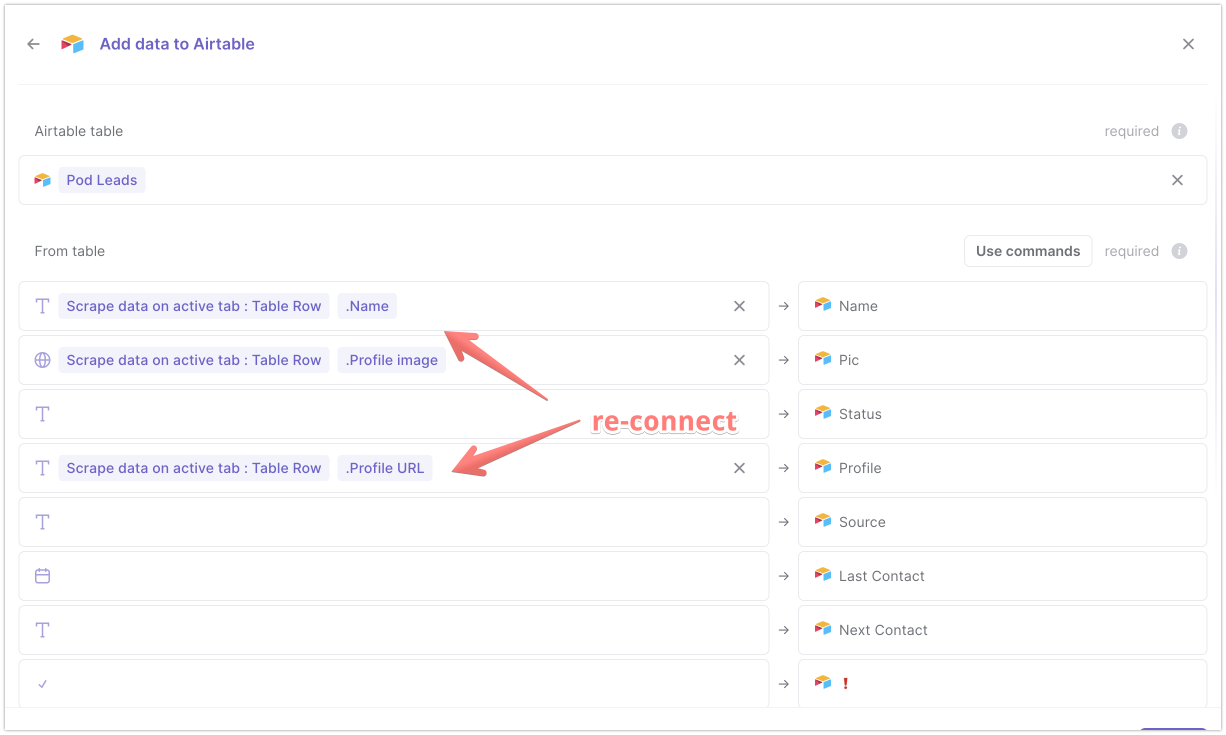Remove the Pod Leads table selection
The image size is (1226, 735).
pyautogui.click(x=1177, y=180)
